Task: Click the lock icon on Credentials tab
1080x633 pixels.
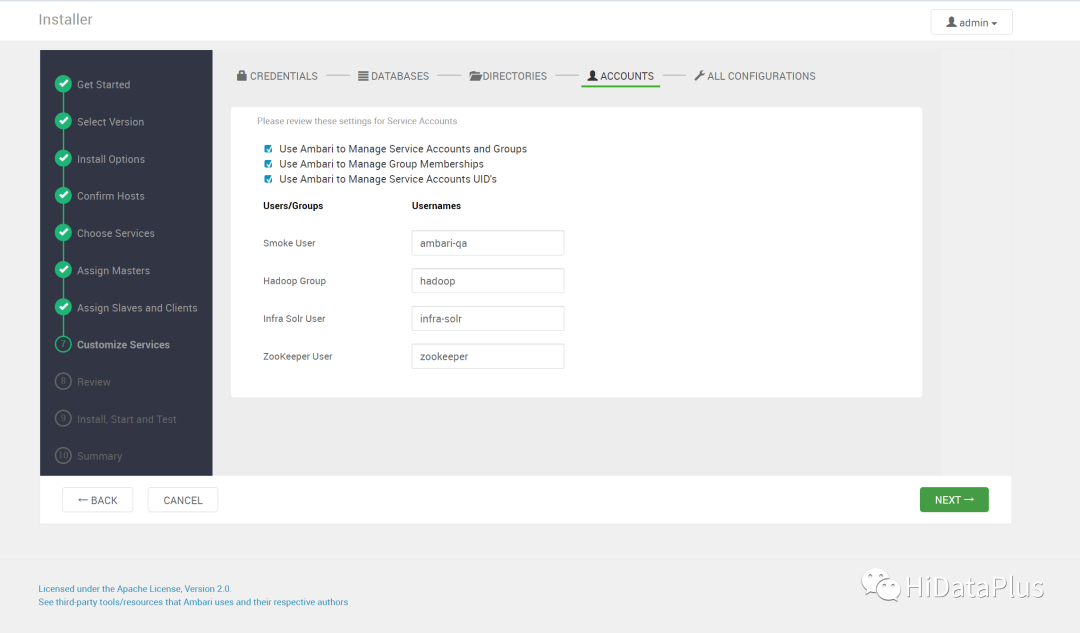Action: coord(242,76)
